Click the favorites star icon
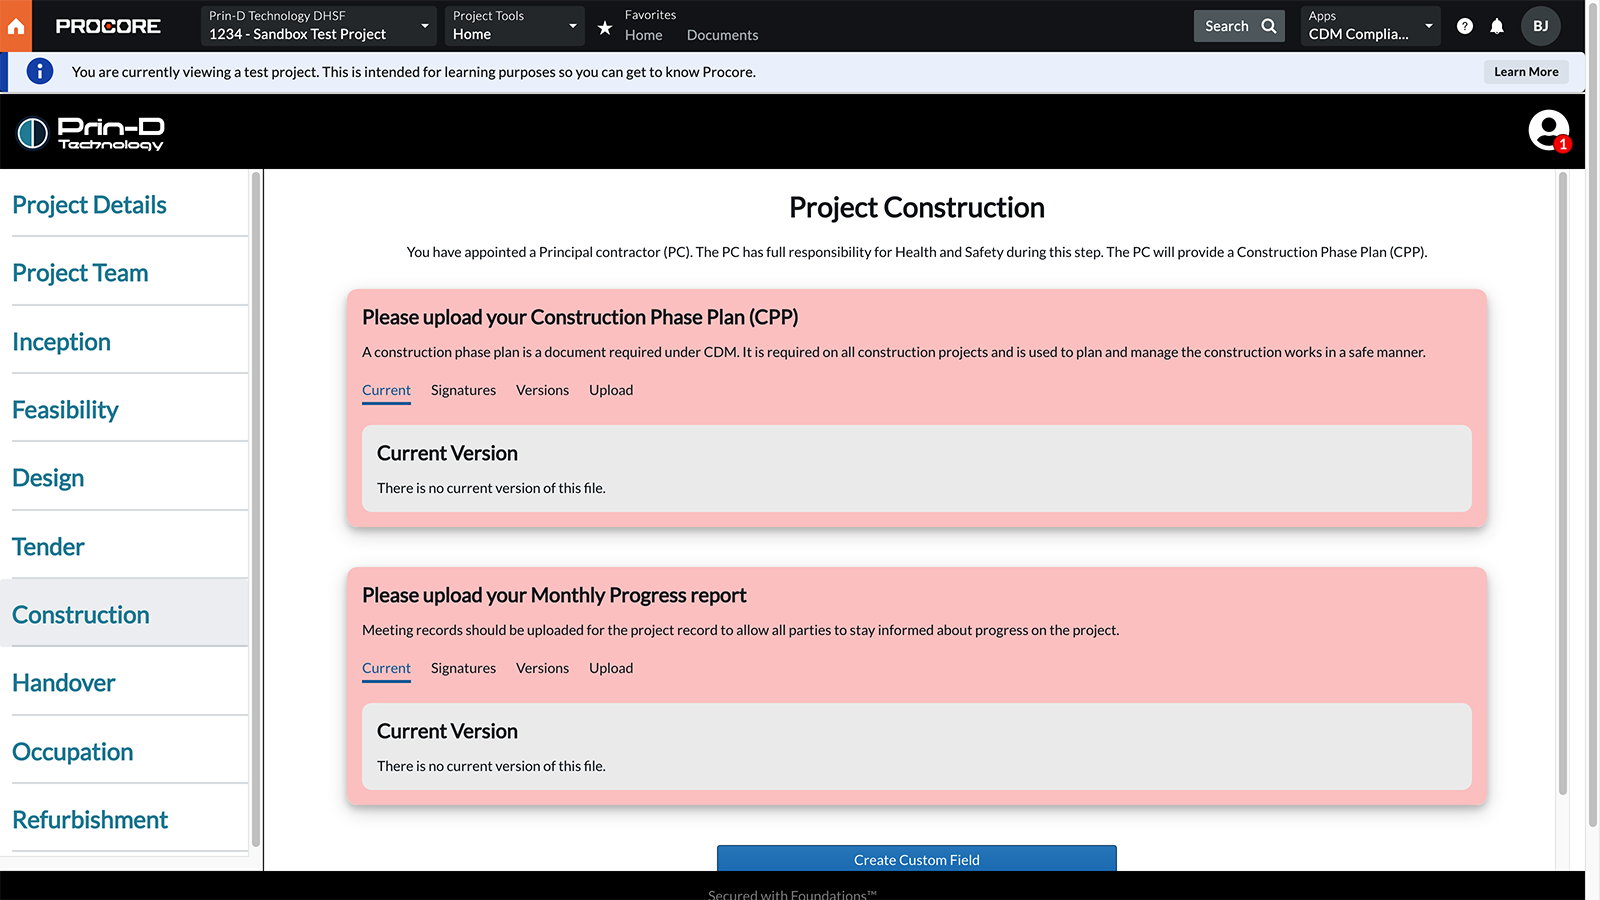The image size is (1600, 900). (x=605, y=28)
